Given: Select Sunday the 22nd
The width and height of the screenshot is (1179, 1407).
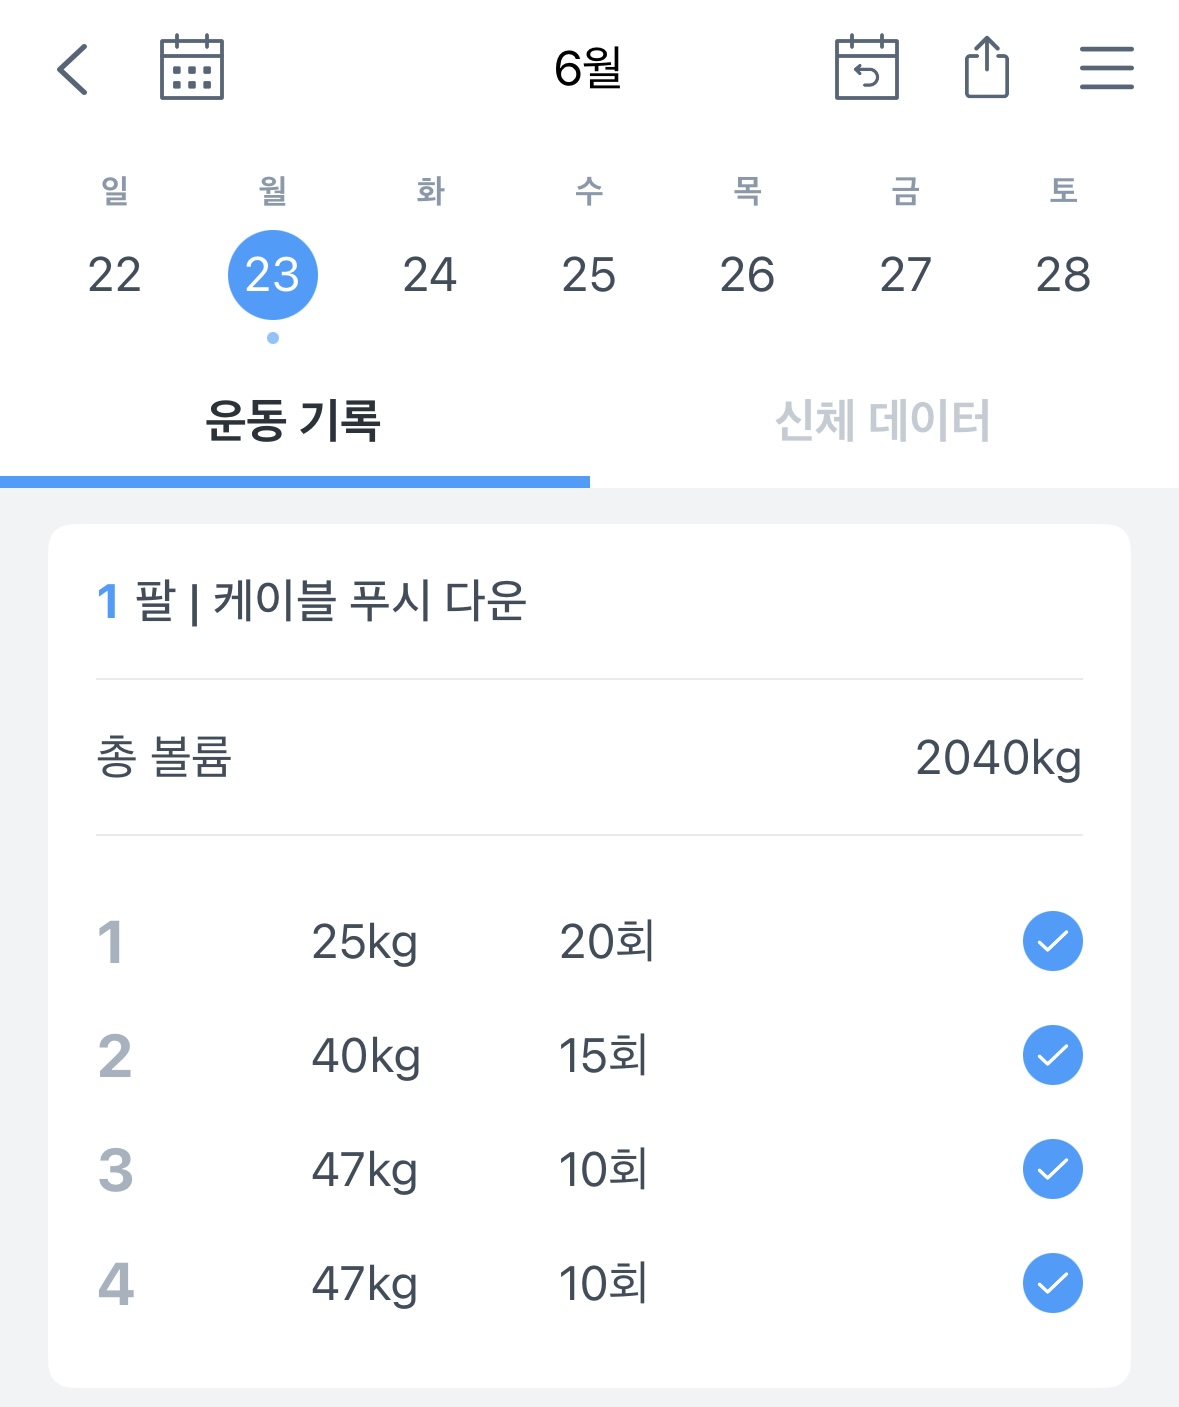Looking at the screenshot, I should [x=115, y=275].
